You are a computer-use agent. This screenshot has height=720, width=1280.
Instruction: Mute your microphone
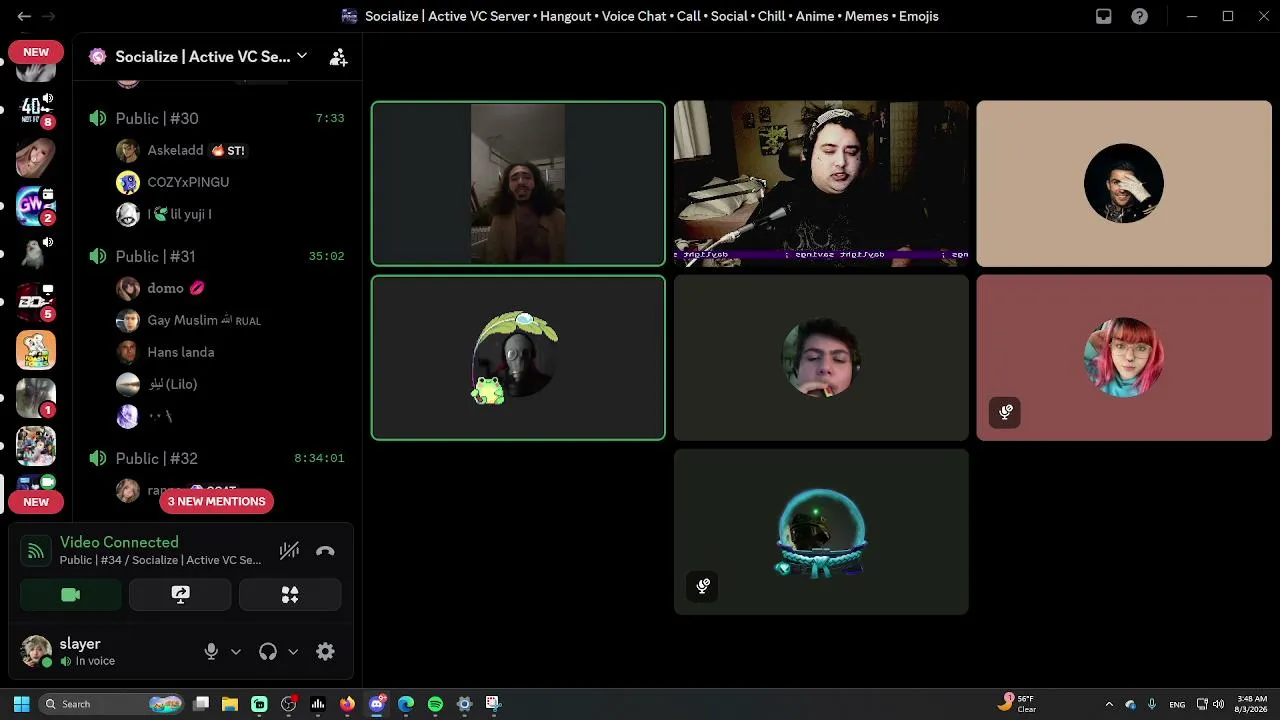pyautogui.click(x=211, y=652)
